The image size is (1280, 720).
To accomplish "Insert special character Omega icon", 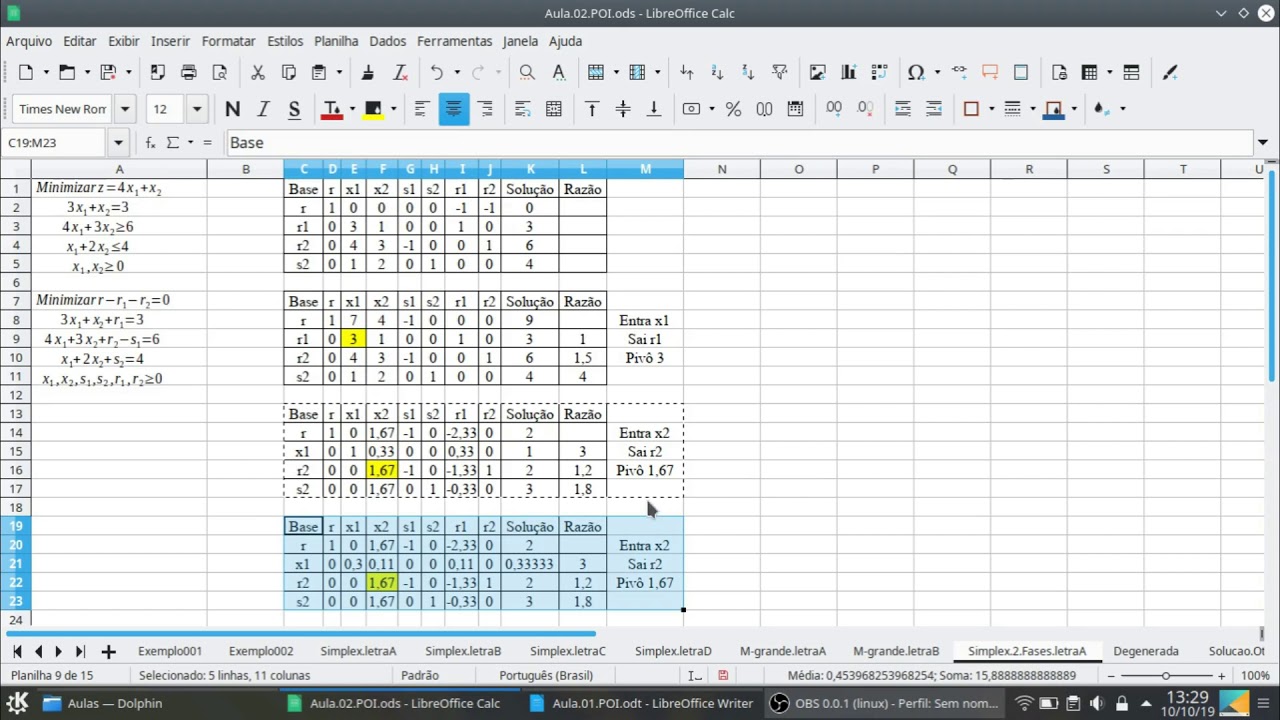I will [916, 72].
